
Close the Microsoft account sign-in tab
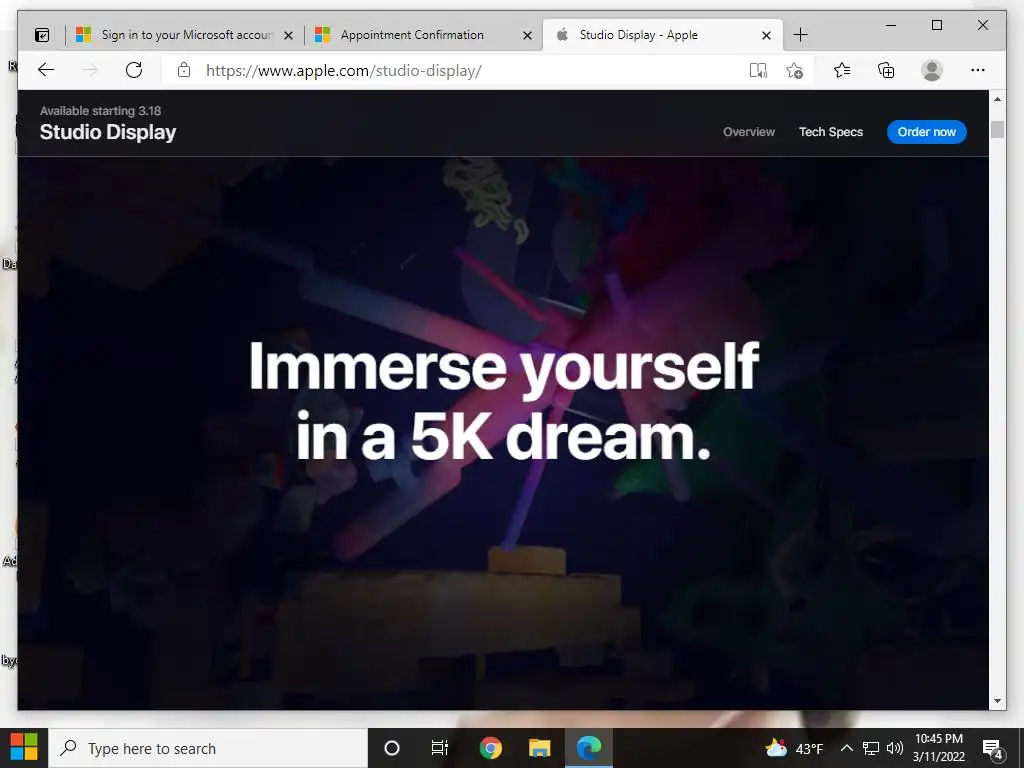pos(288,36)
